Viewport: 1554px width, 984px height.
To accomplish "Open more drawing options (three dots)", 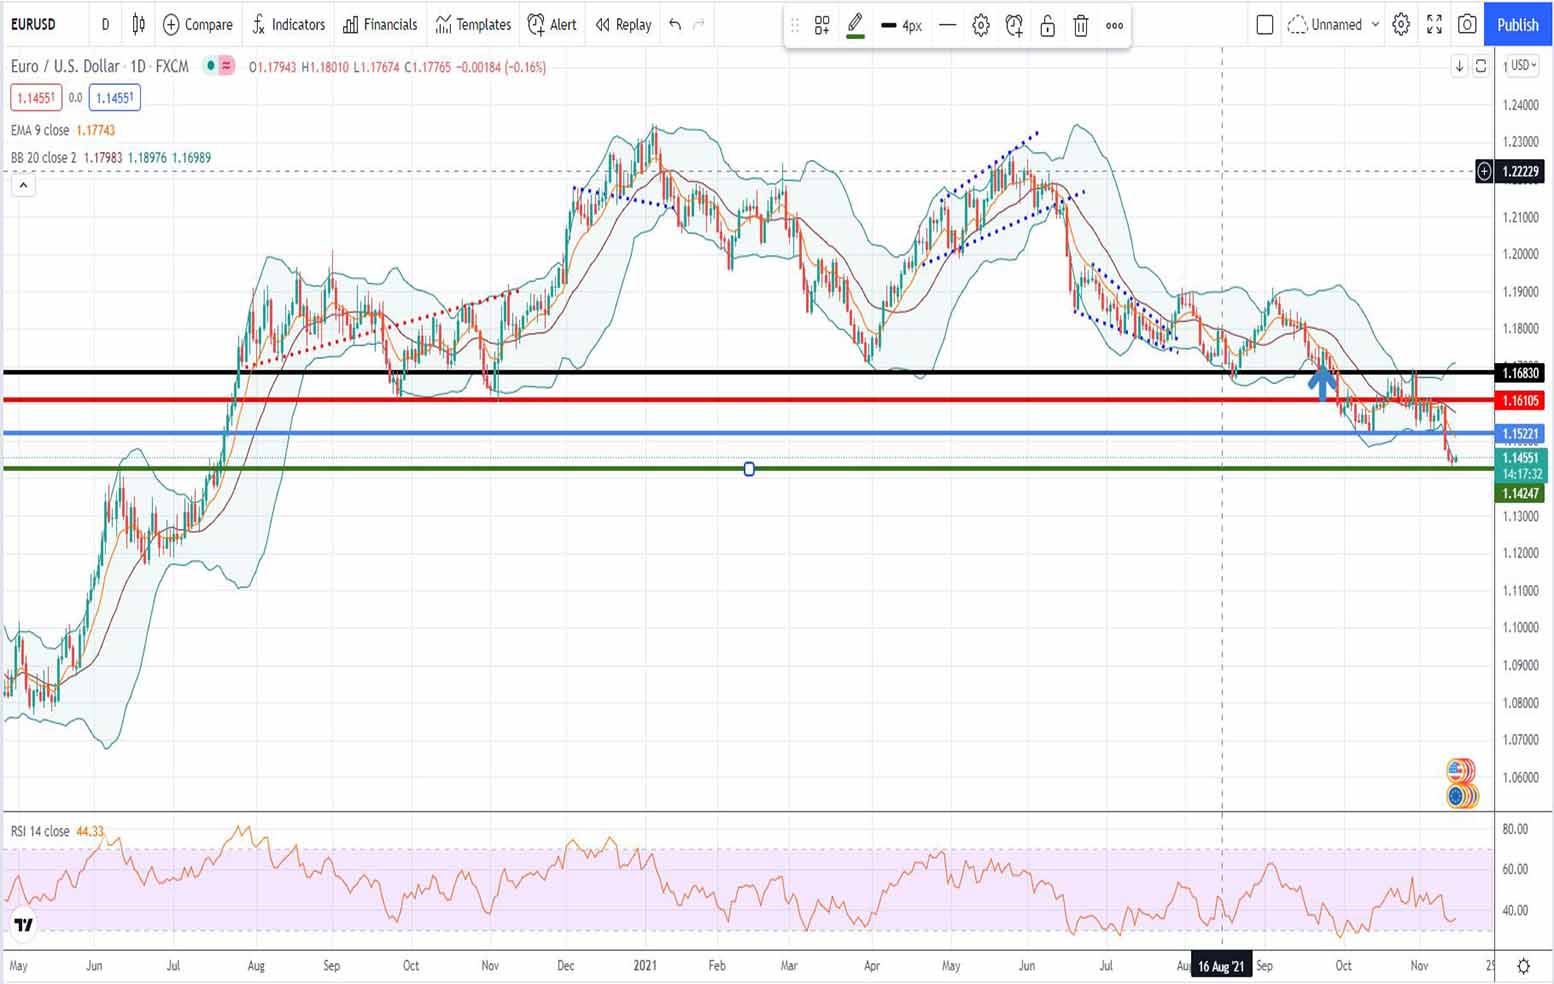I will (1114, 26).
